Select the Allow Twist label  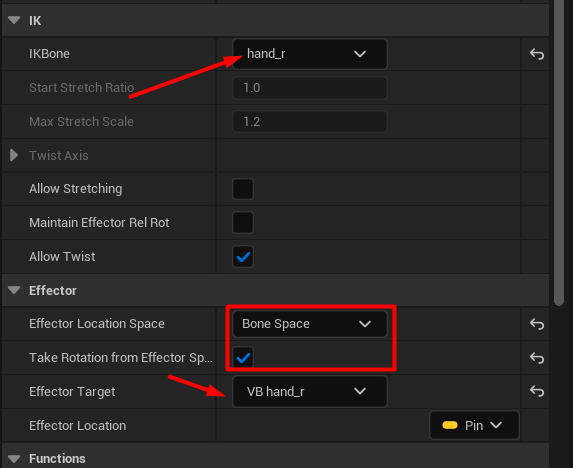point(62,257)
